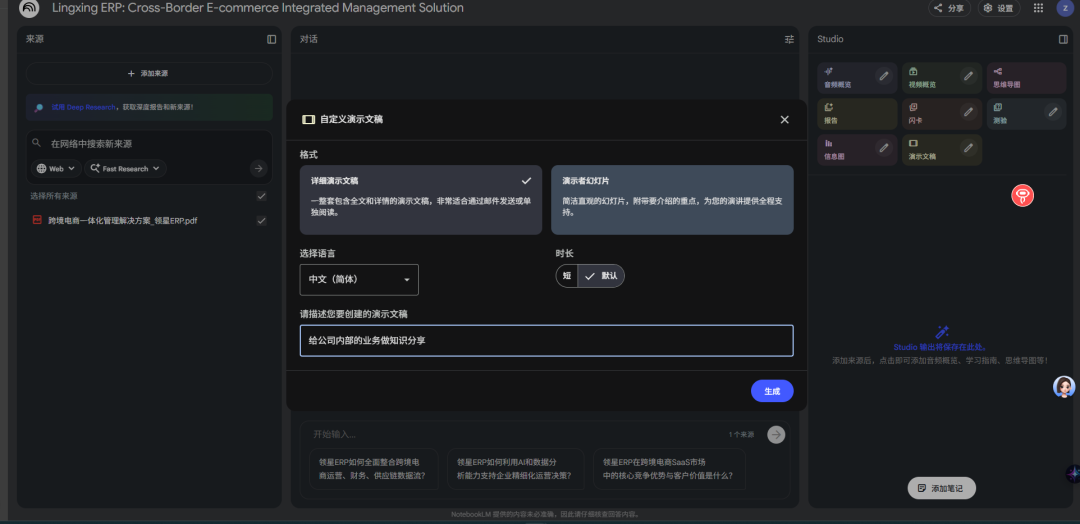Screen dimensions: 1080x524
Task: Open 信息图 infographic tile
Action: [x=857, y=150]
